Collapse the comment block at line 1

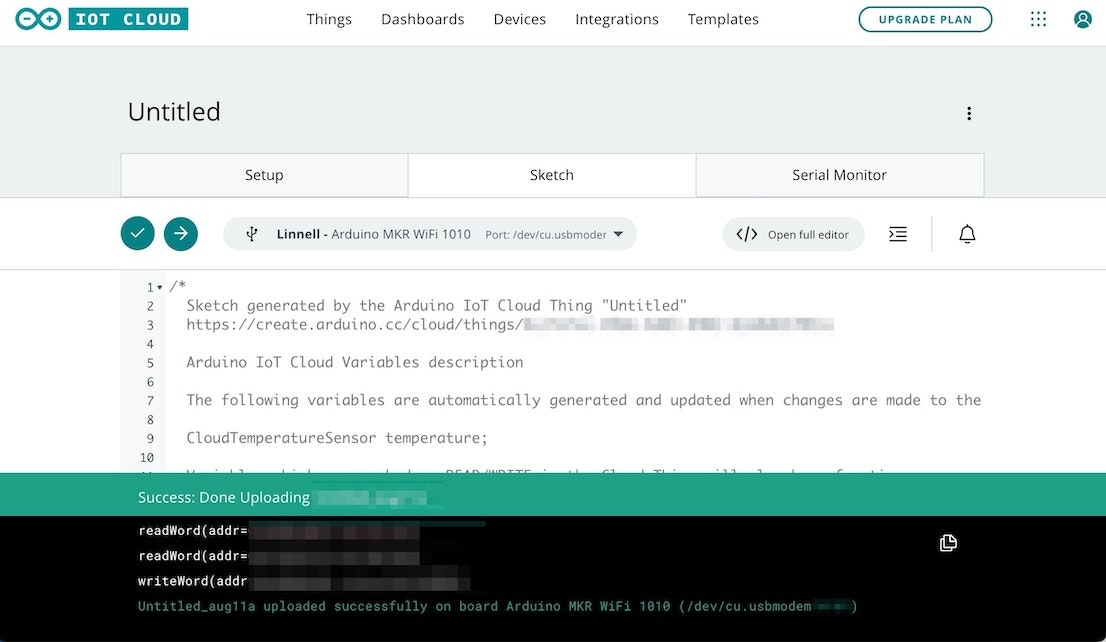click(x=160, y=287)
